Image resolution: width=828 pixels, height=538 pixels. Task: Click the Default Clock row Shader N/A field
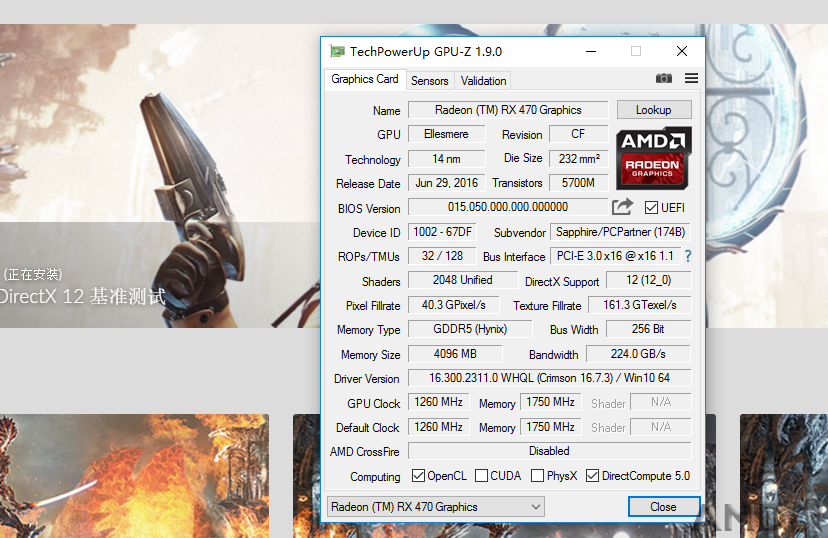pyautogui.click(x=661, y=427)
